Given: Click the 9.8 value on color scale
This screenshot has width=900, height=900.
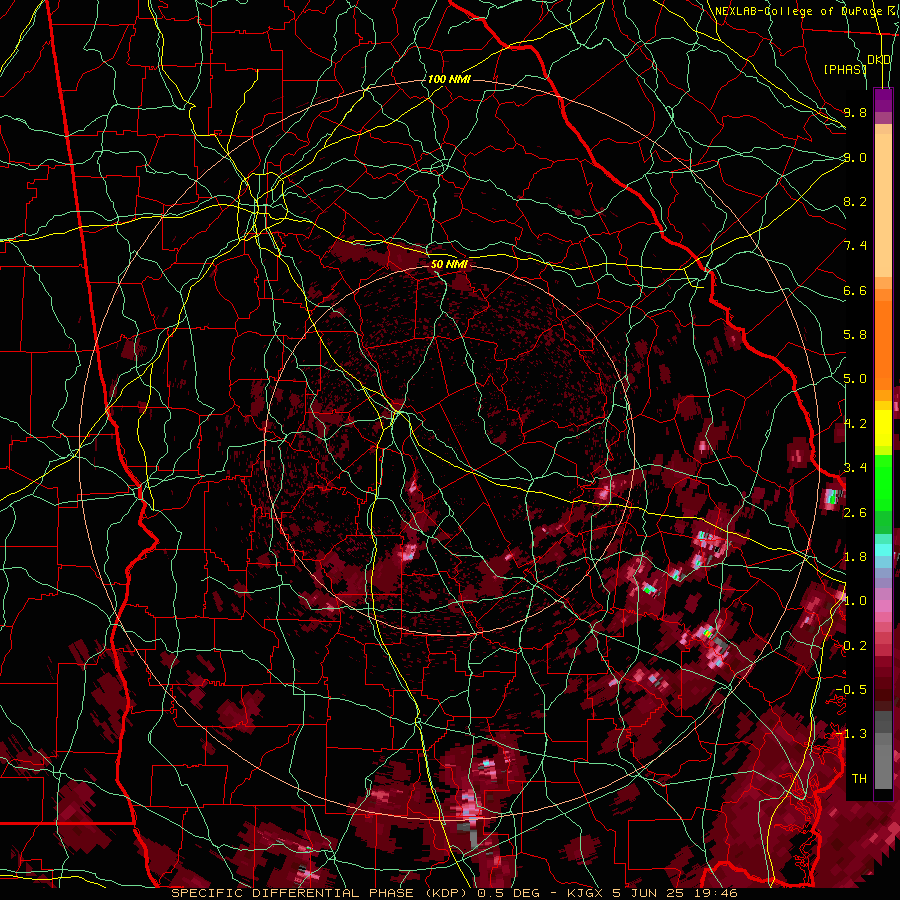Looking at the screenshot, I should coord(855,112).
